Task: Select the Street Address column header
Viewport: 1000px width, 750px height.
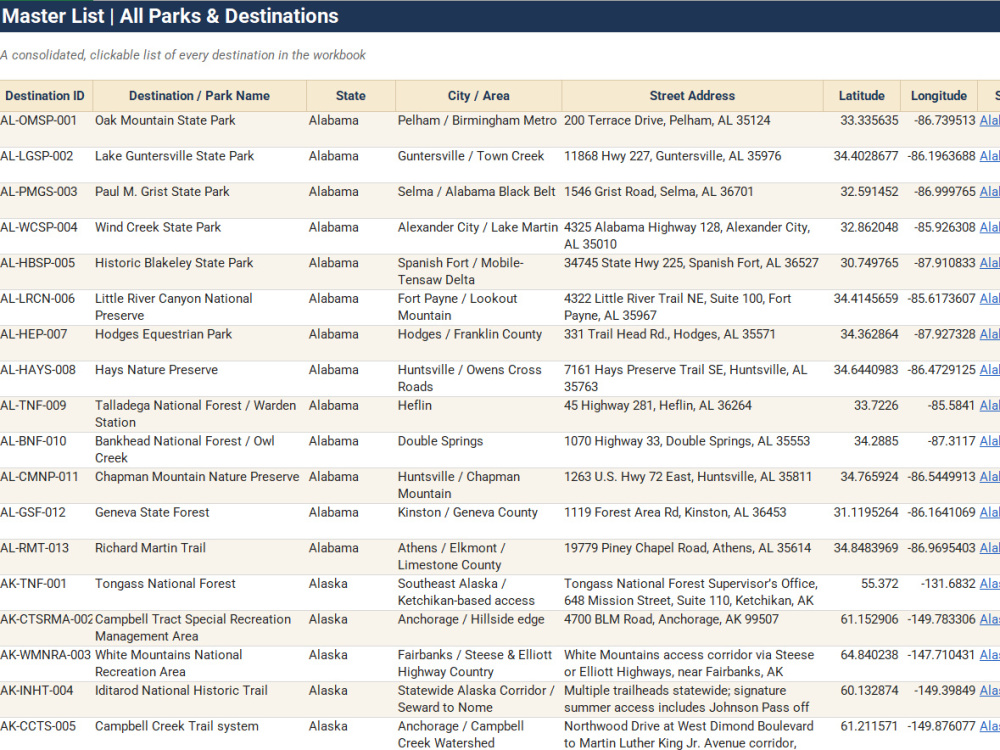Action: click(692, 96)
